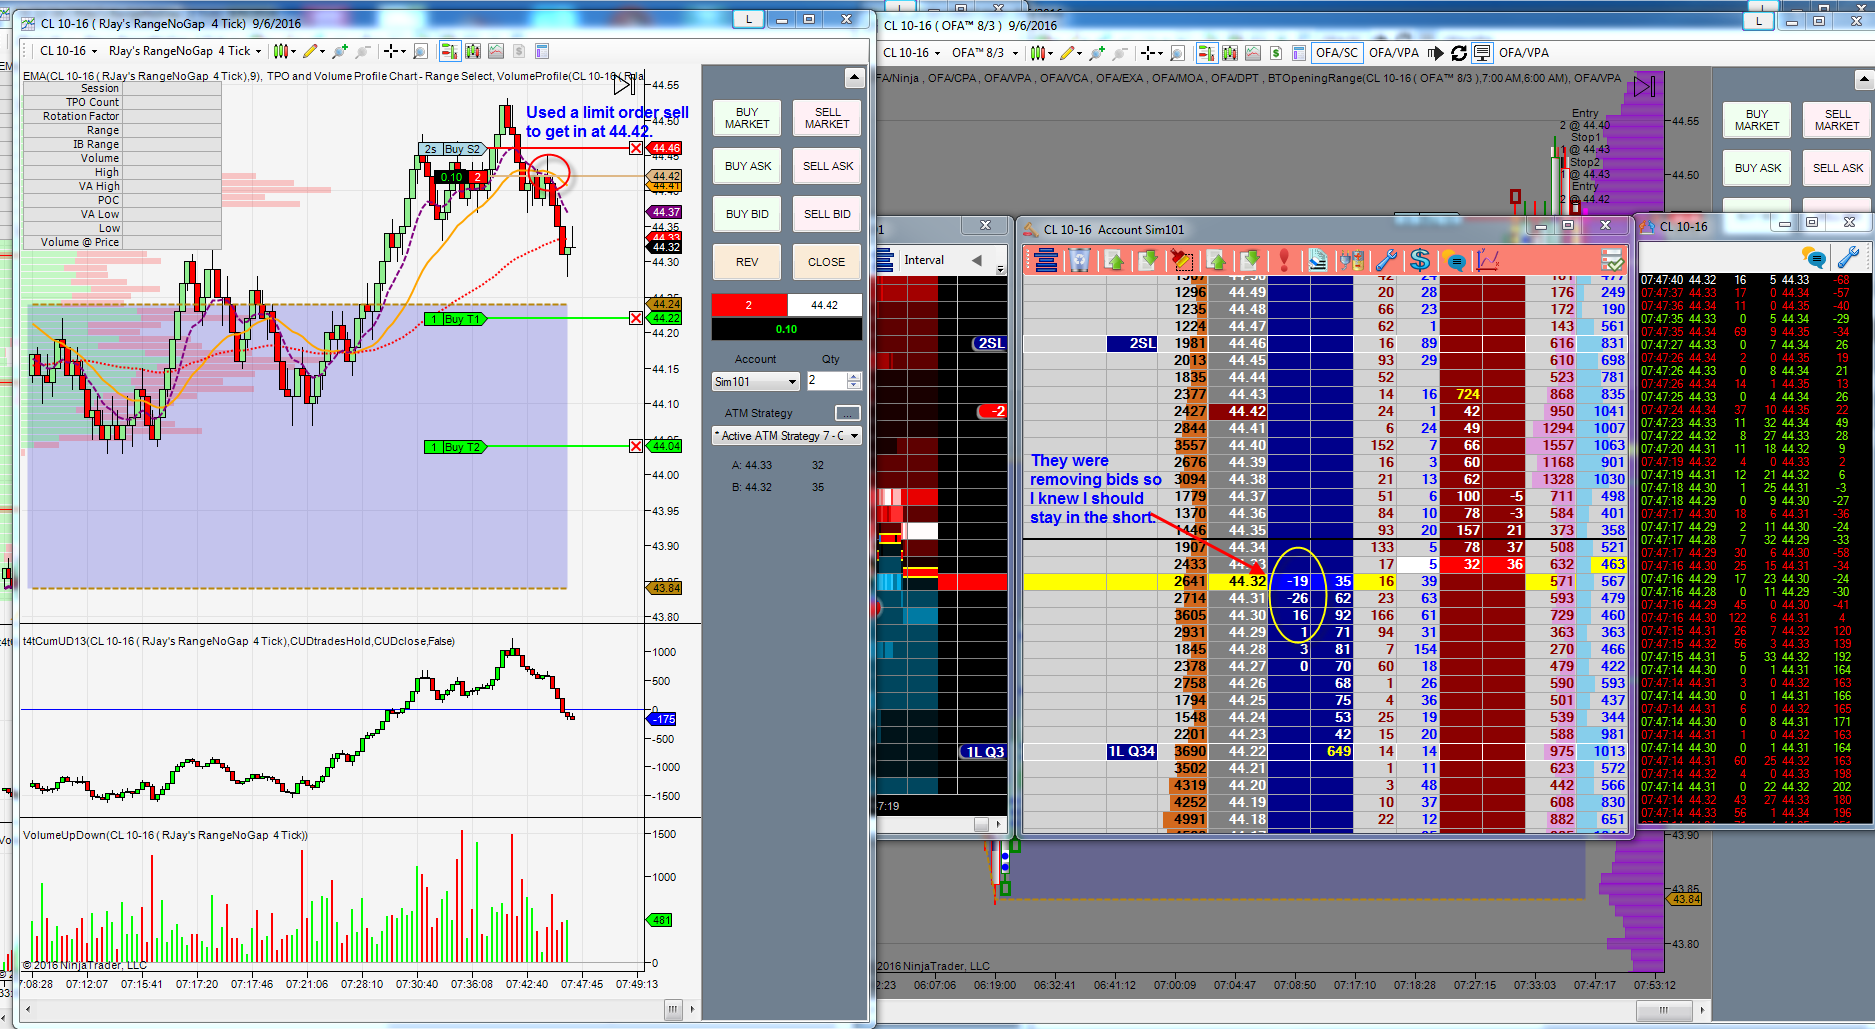This screenshot has width=1875, height=1029.
Task: Open the XY chart icon in DOM toolbar
Action: [x=1488, y=261]
